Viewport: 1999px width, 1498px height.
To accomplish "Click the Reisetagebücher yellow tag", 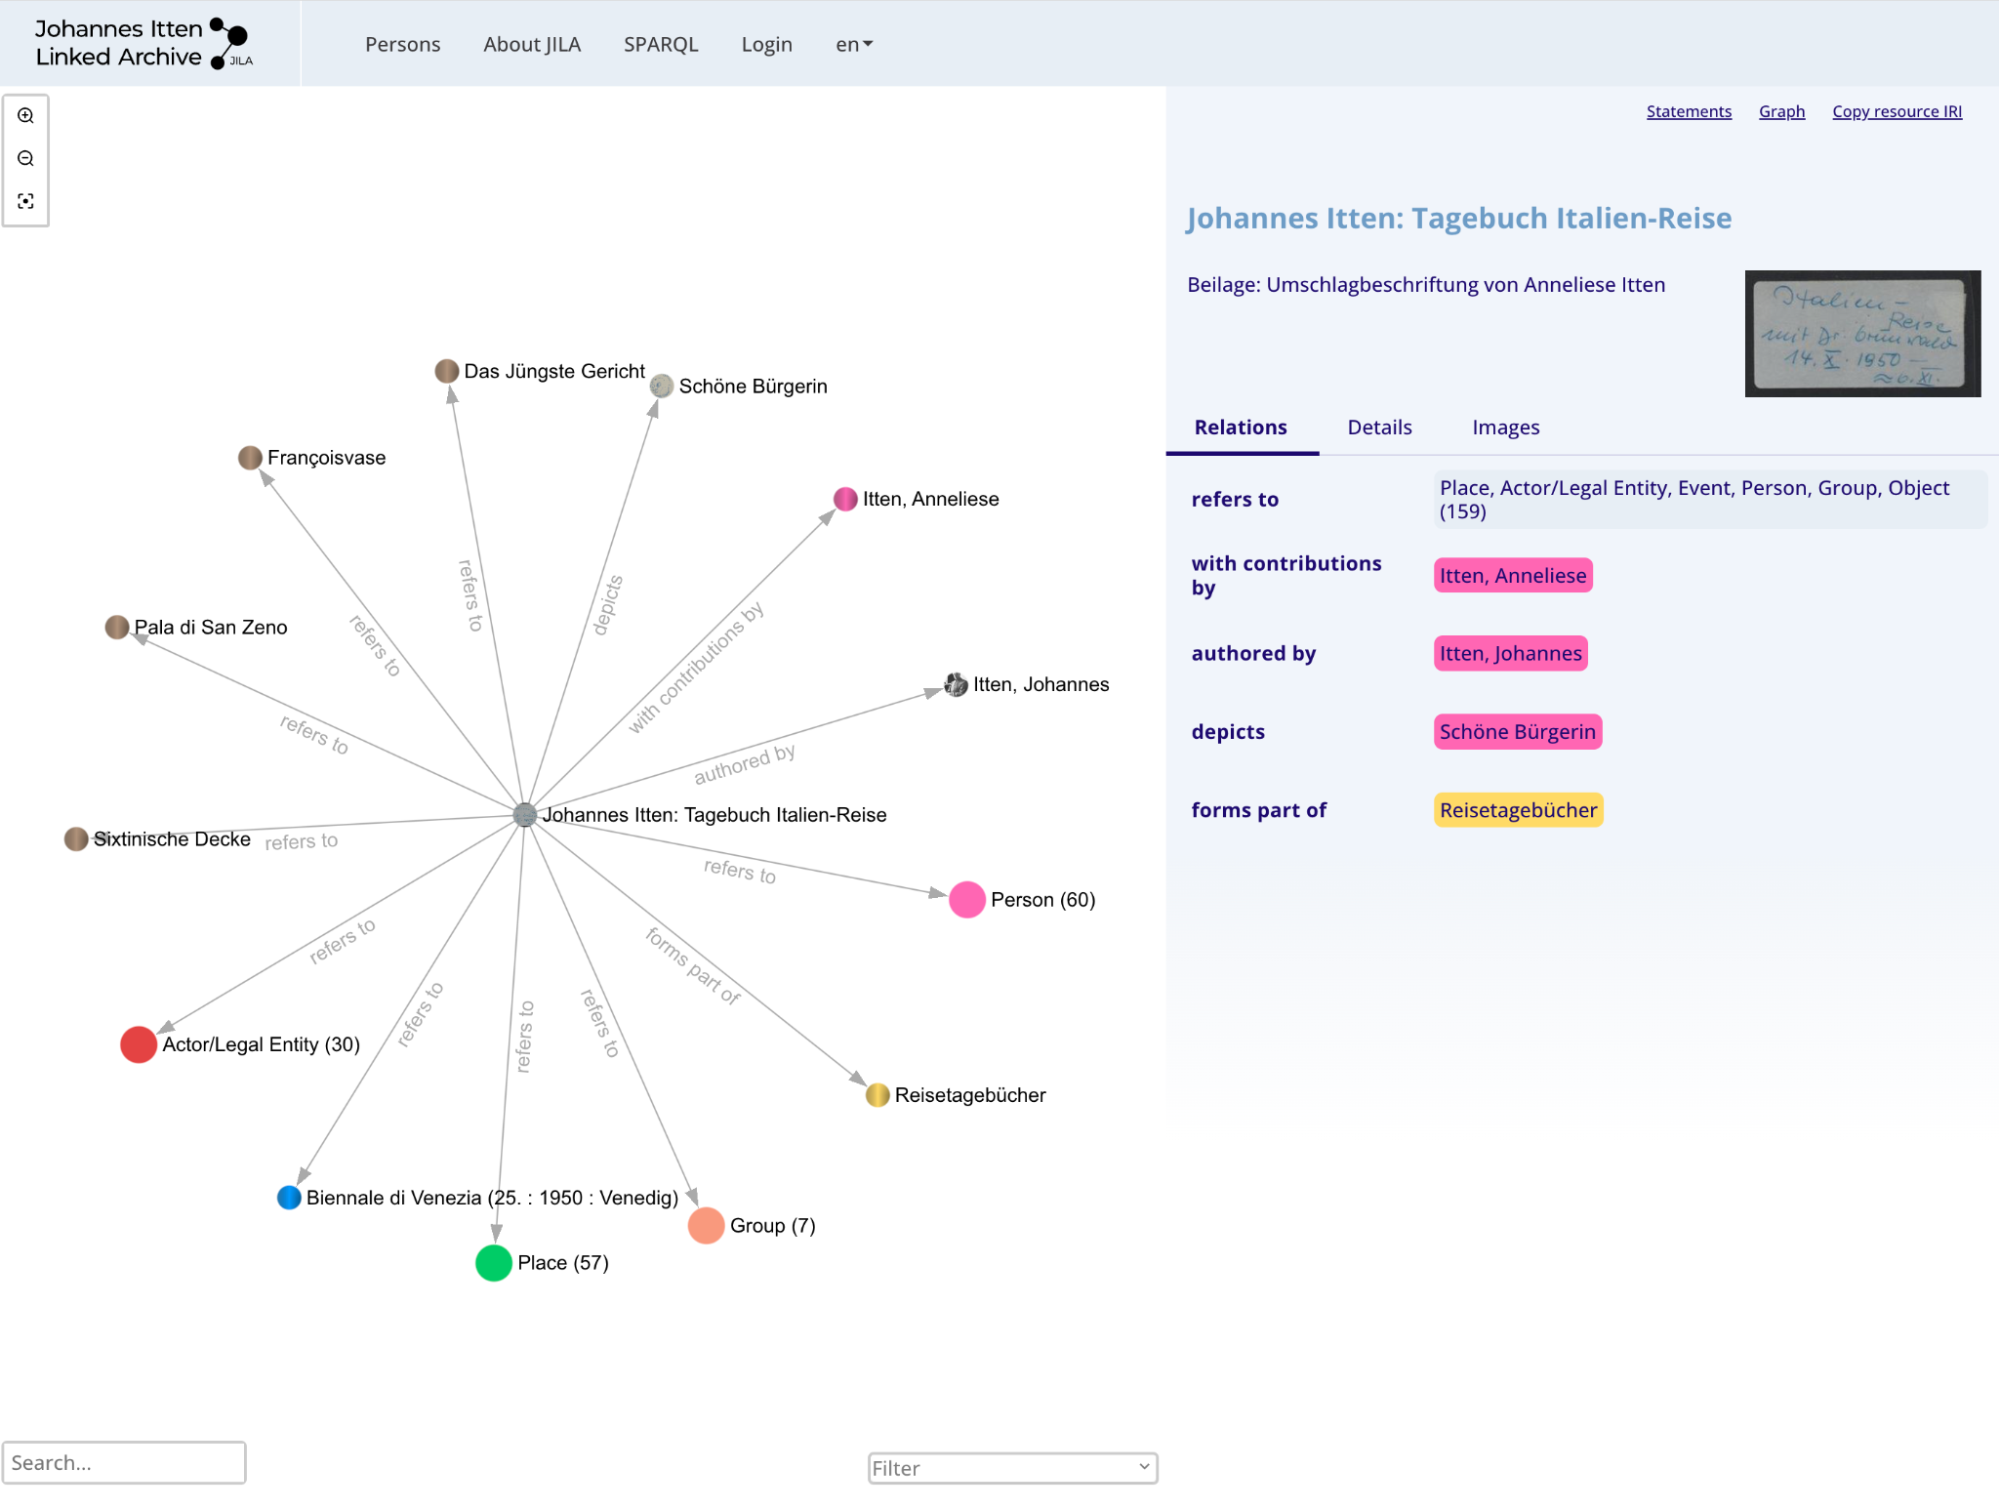I will click(x=1515, y=807).
